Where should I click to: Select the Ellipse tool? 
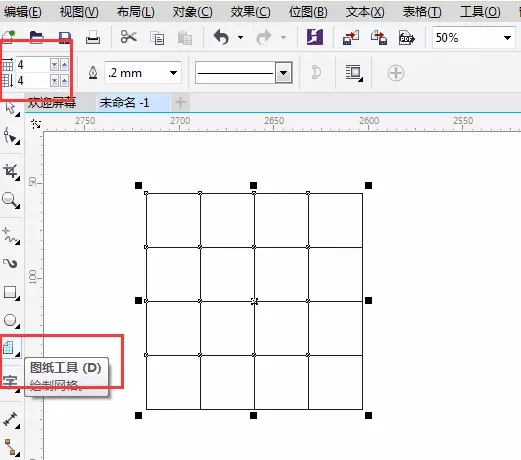pyautogui.click(x=11, y=321)
